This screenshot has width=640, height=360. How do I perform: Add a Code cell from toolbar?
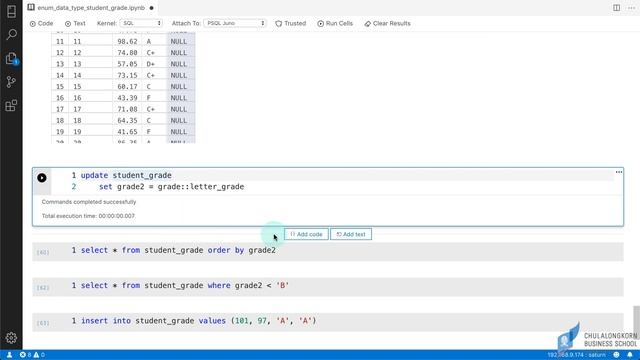tap(41, 23)
